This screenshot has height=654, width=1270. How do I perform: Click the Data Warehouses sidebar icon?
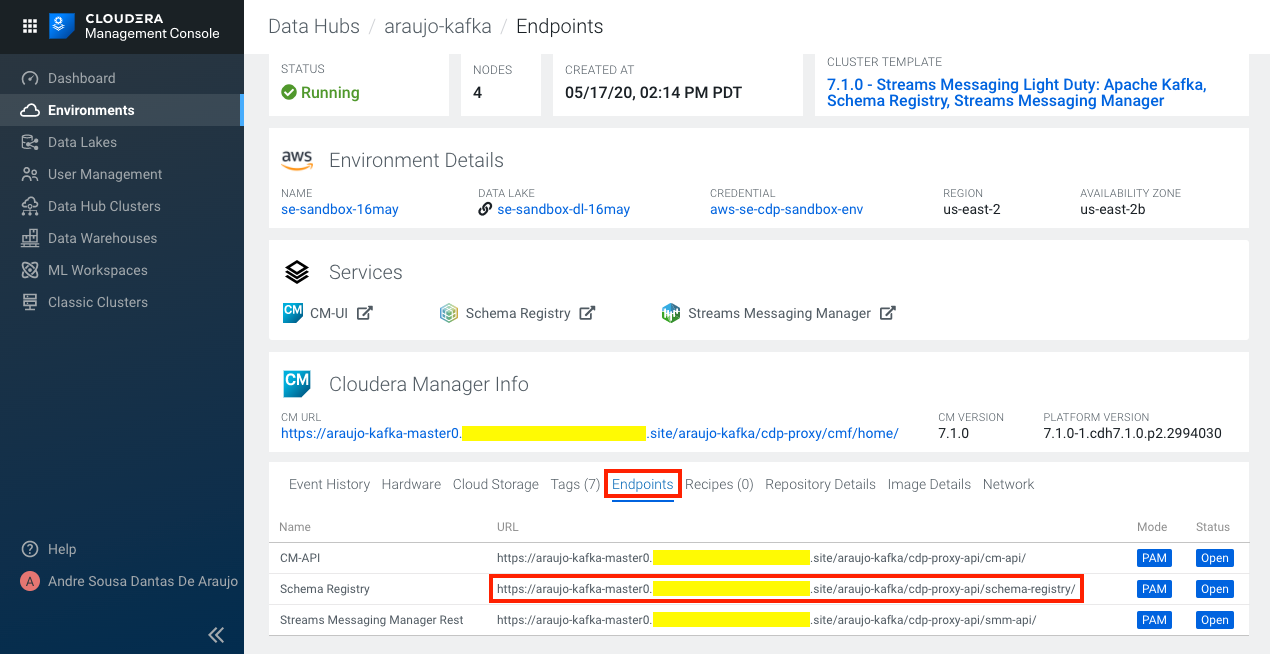[x=30, y=238]
